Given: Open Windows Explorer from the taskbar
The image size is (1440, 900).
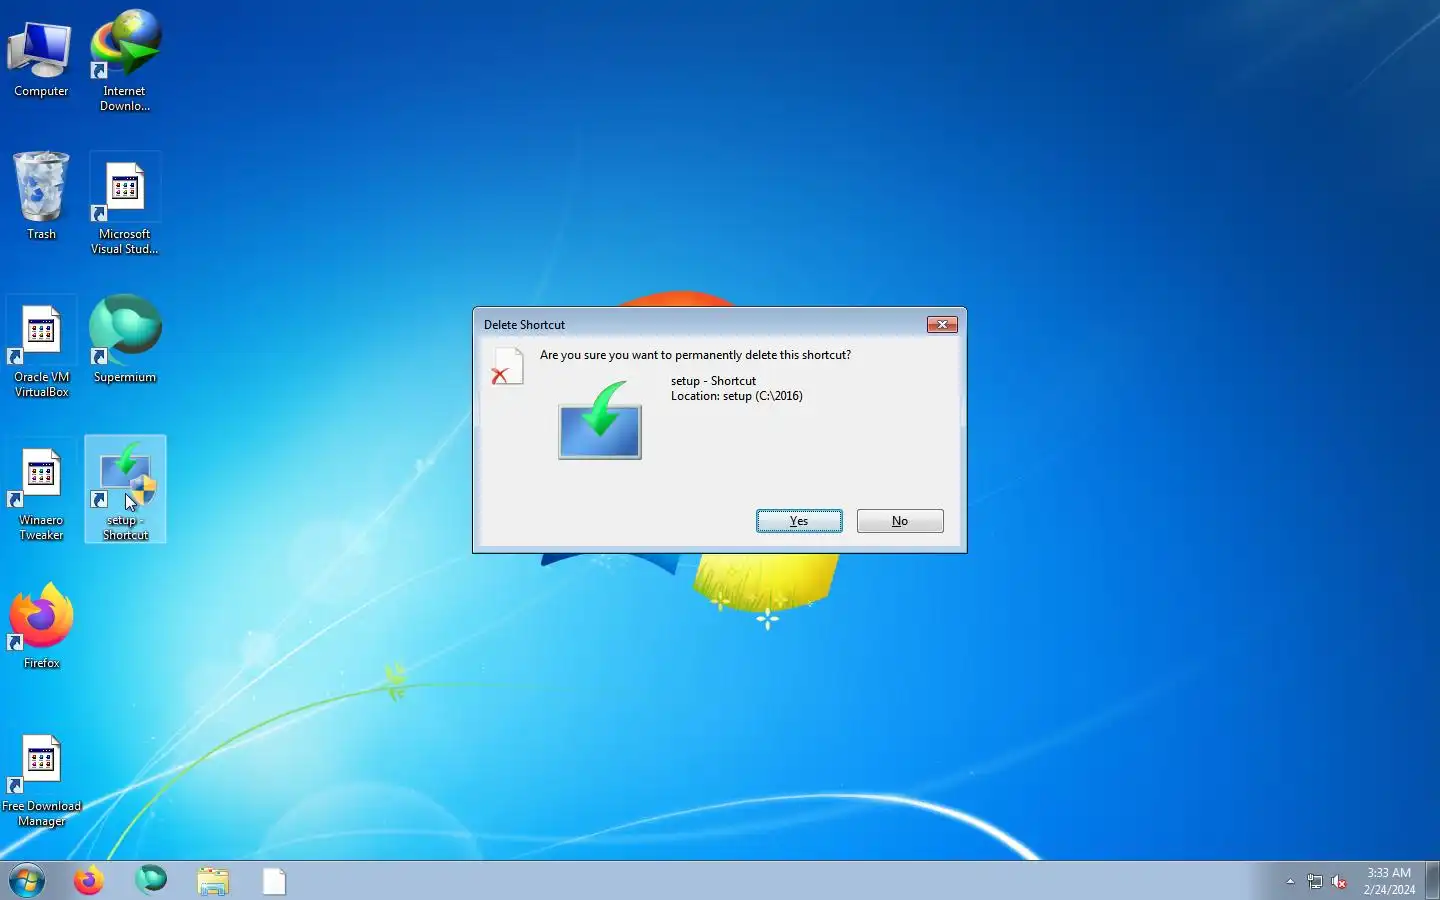Looking at the screenshot, I should coord(213,881).
